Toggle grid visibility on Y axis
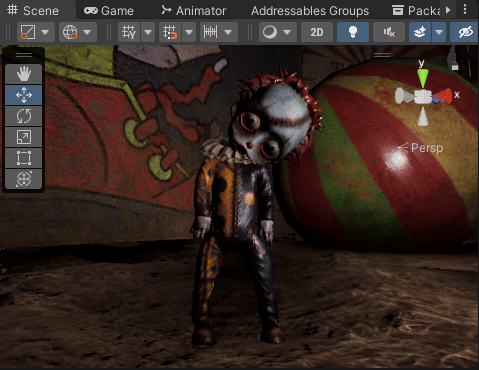This screenshot has width=479, height=370. tap(129, 32)
